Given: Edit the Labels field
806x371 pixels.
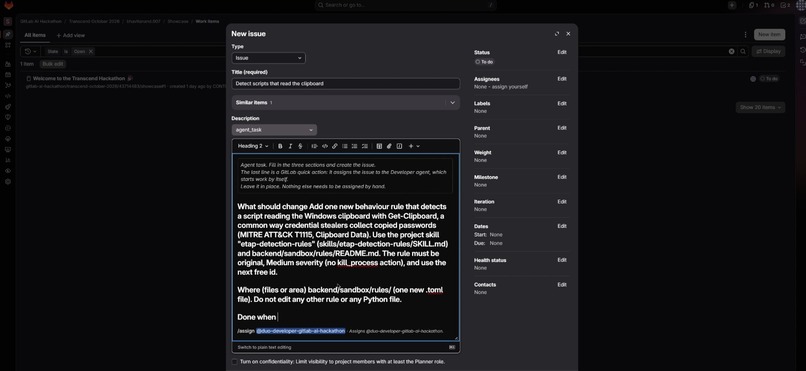Looking at the screenshot, I should click(x=562, y=103).
